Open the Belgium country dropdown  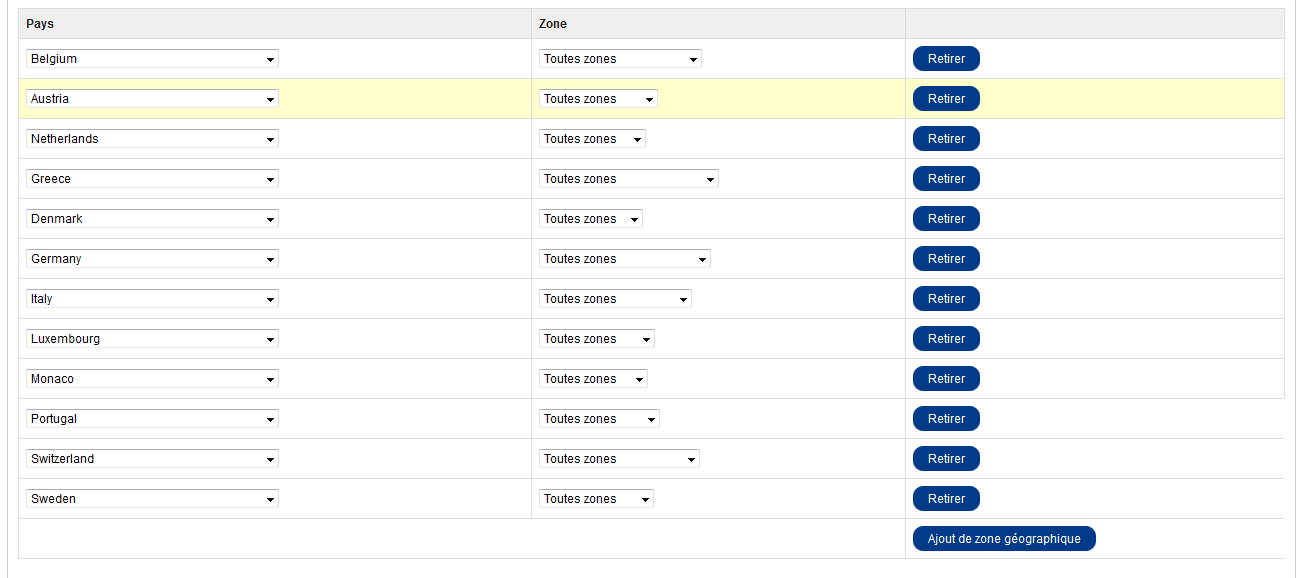pyautogui.click(x=152, y=59)
